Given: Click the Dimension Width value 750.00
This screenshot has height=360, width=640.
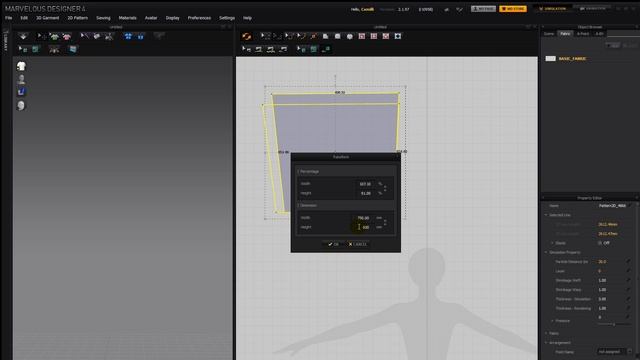Looking at the screenshot, I should point(362,218).
